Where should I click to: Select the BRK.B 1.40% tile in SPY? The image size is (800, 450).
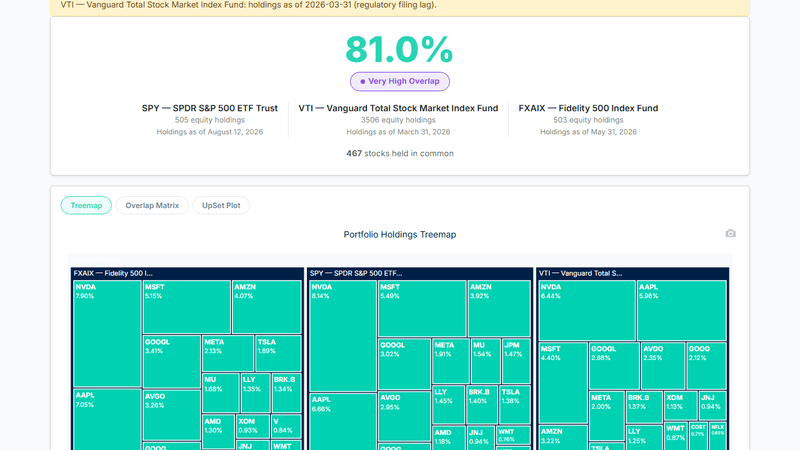(482, 405)
